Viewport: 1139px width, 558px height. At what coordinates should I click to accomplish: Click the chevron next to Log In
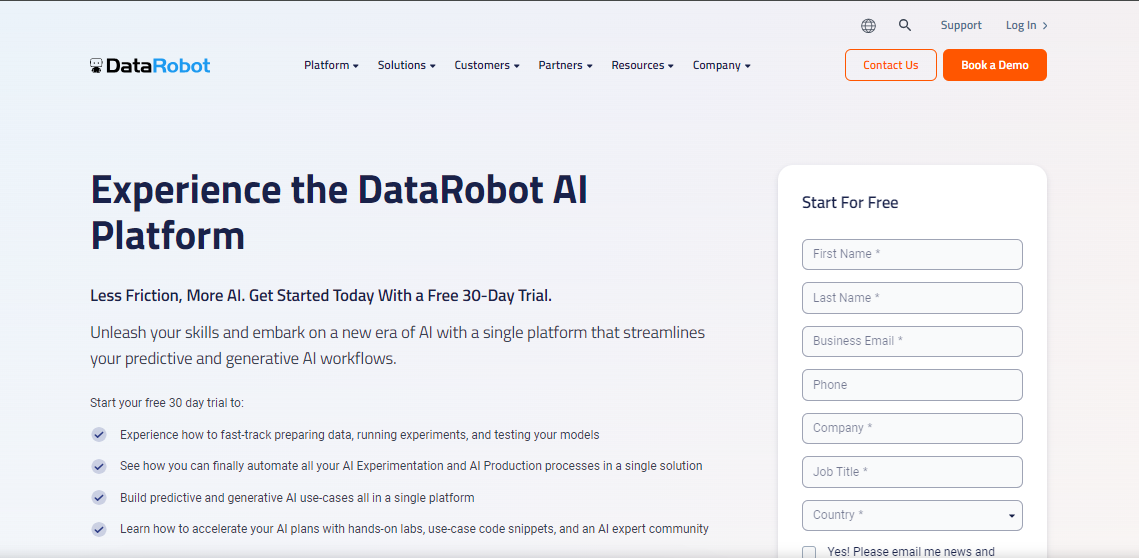(x=1045, y=26)
